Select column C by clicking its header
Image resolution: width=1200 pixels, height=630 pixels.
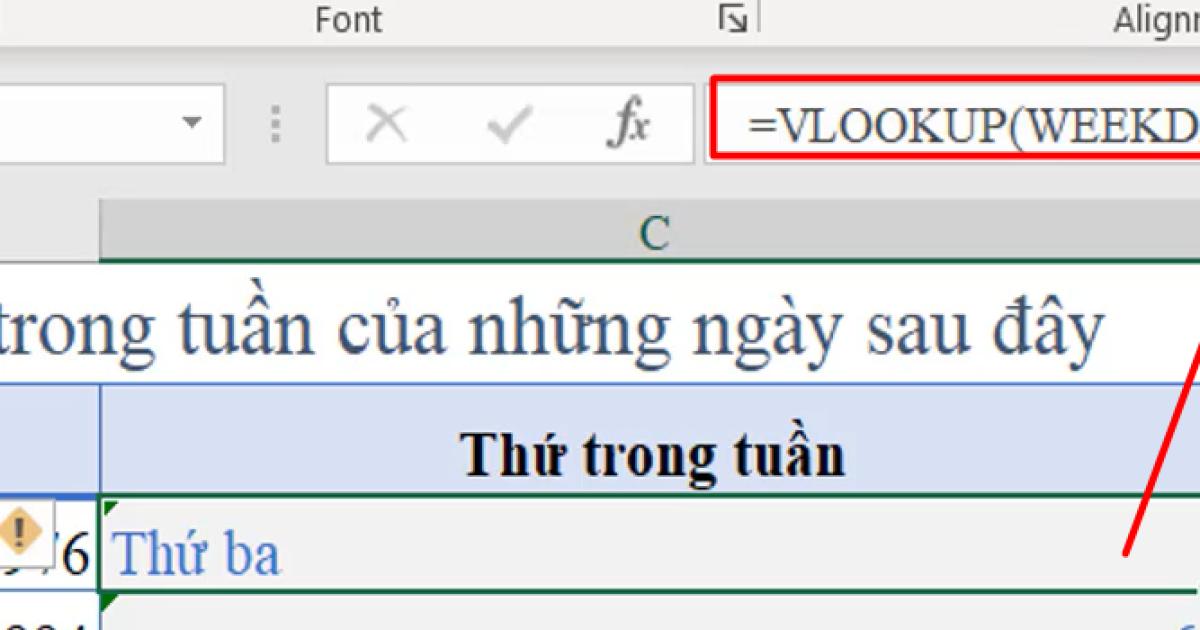[x=651, y=231]
